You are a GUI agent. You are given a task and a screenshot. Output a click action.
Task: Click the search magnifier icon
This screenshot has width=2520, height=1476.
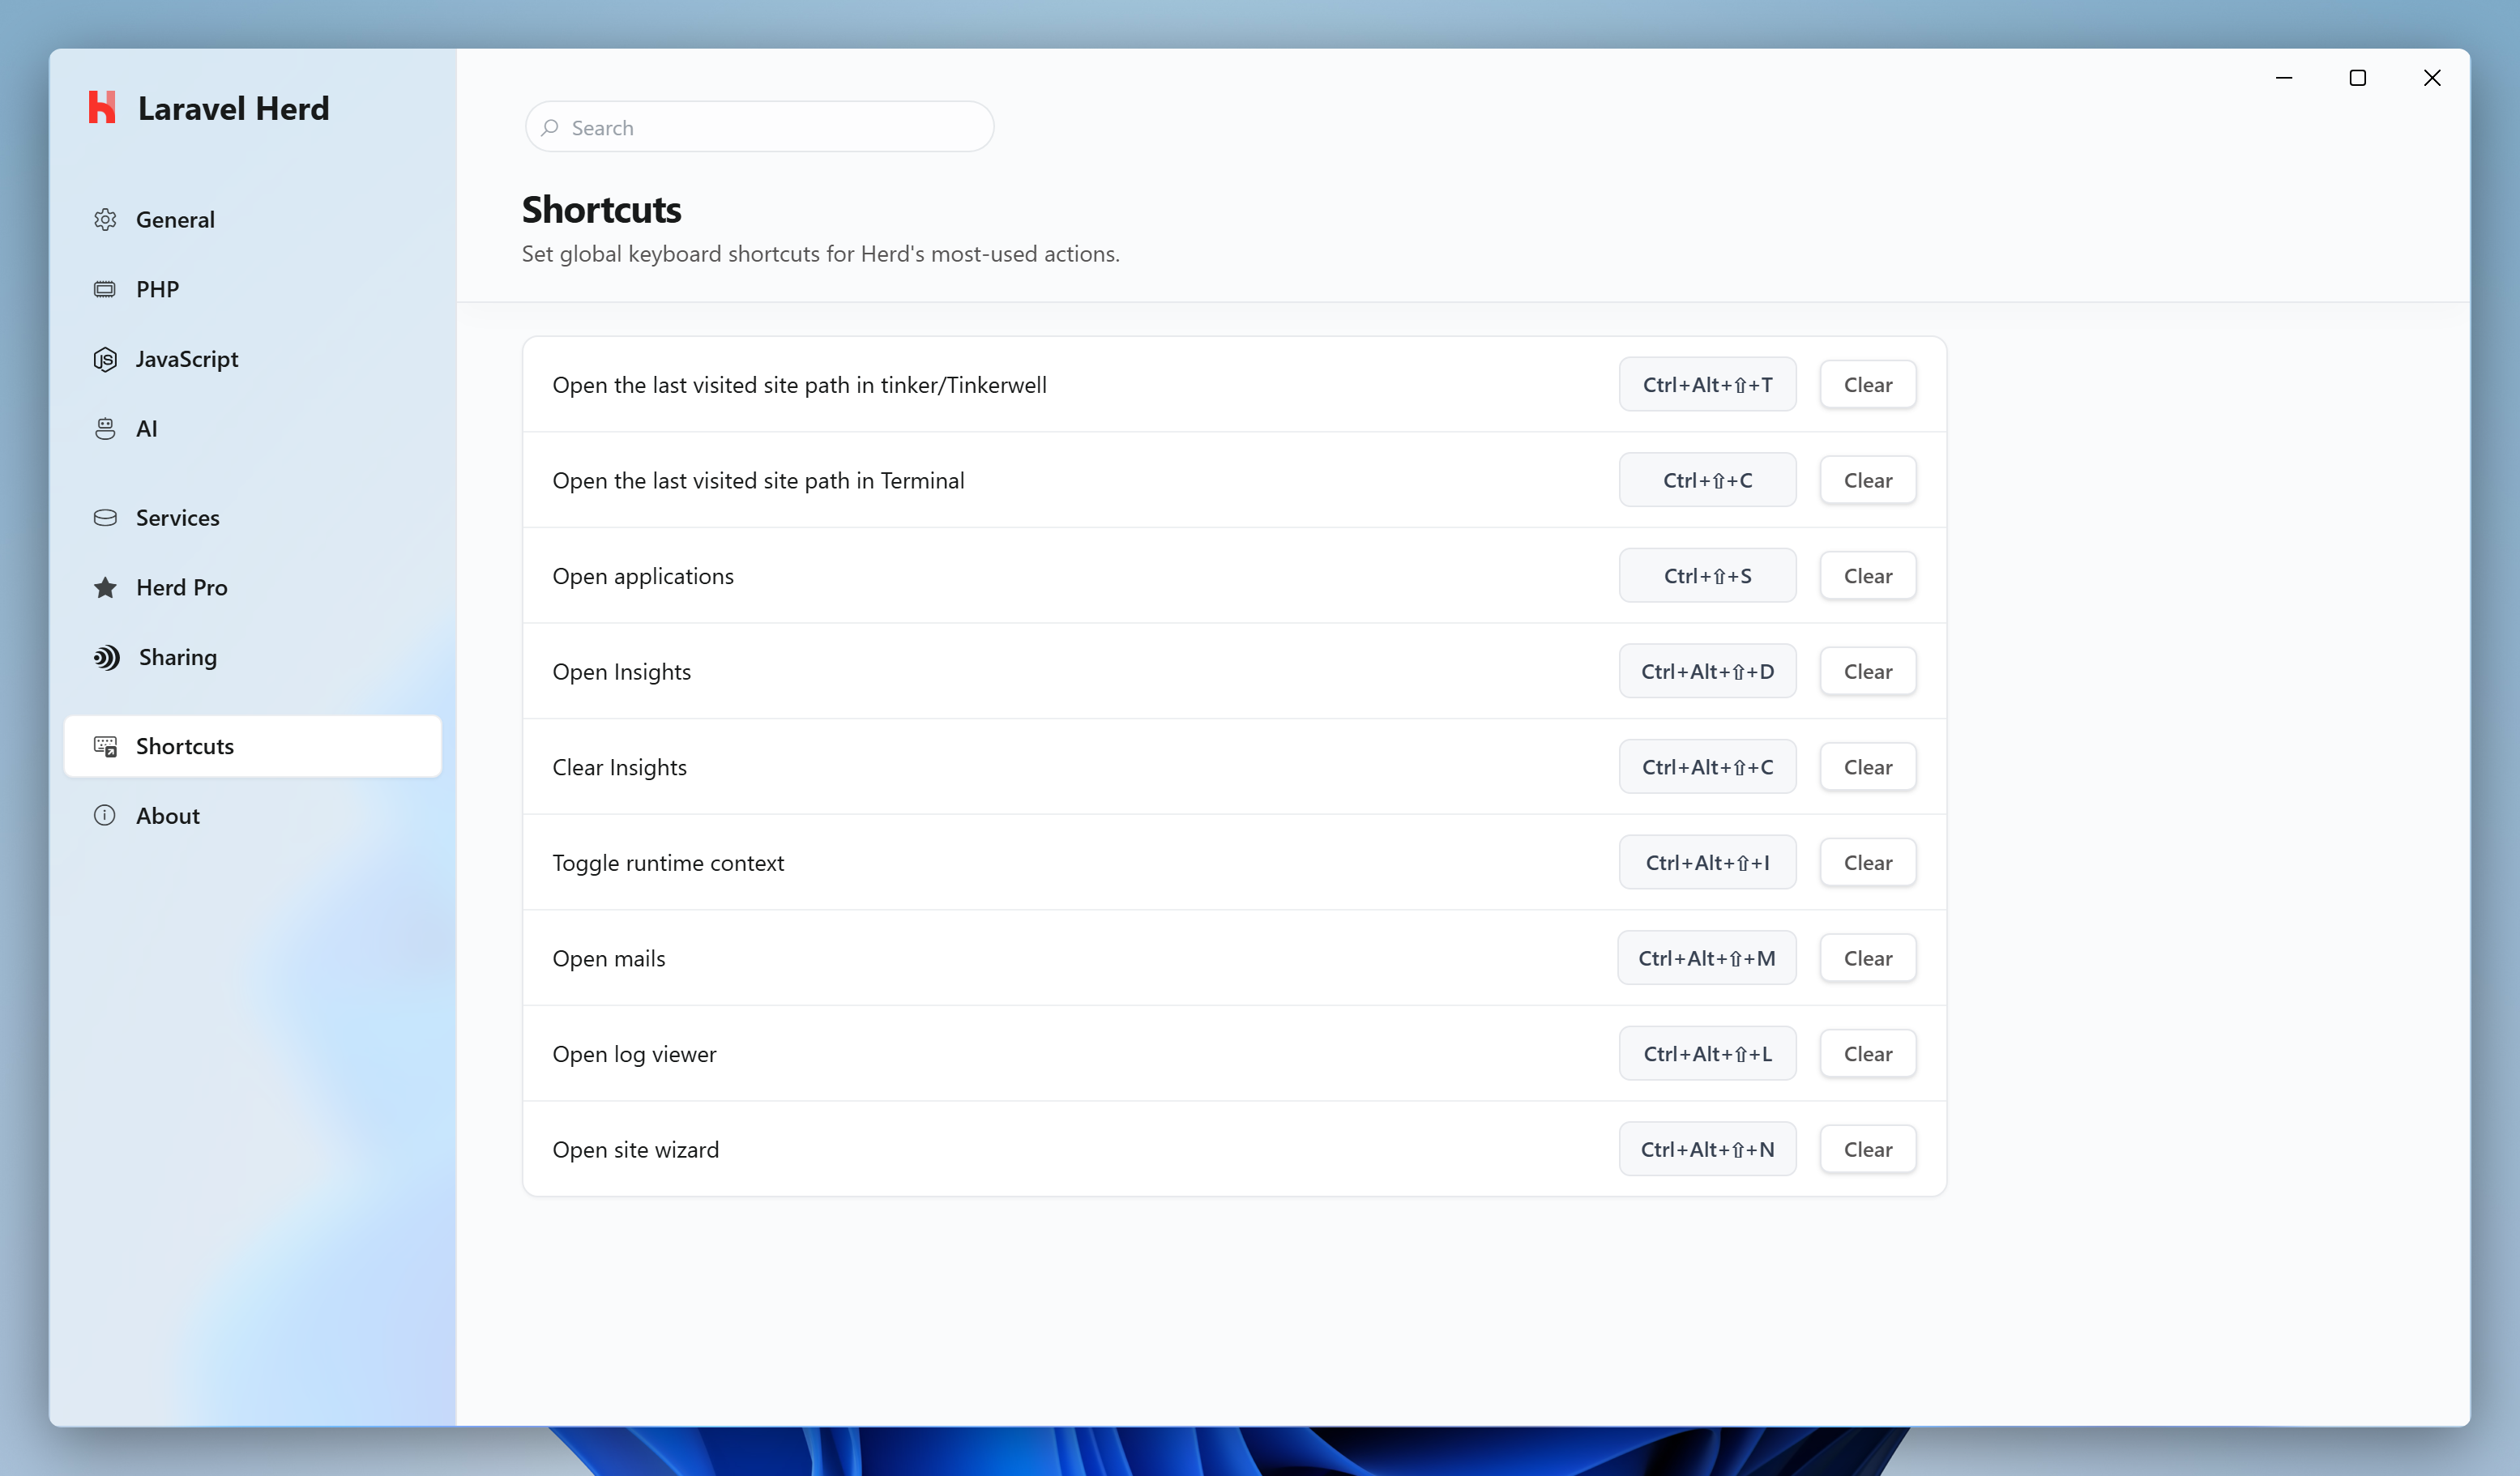pyautogui.click(x=549, y=127)
